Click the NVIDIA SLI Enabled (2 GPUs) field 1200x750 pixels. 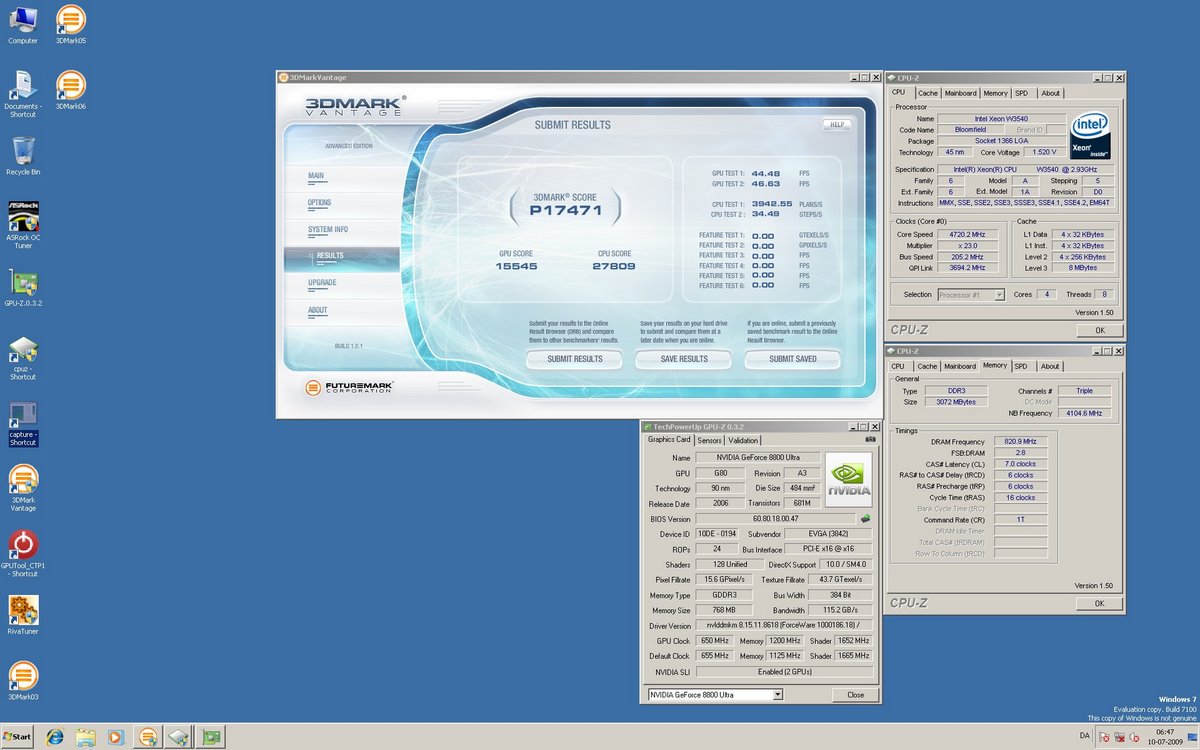click(x=784, y=672)
